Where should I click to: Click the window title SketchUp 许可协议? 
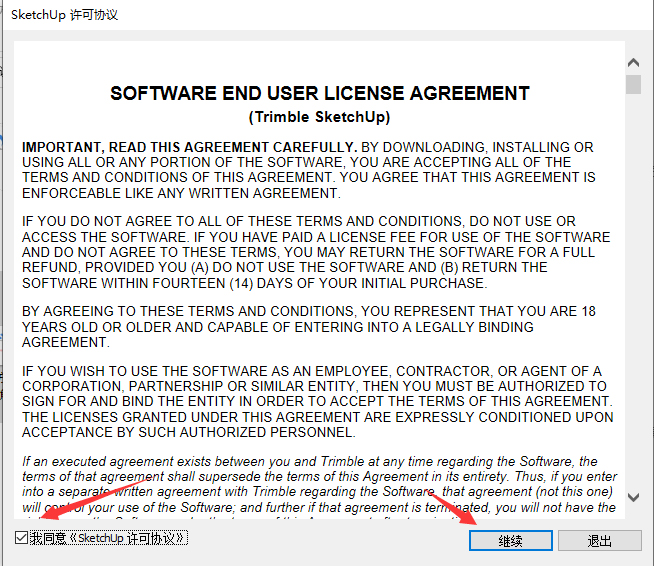tap(65, 15)
